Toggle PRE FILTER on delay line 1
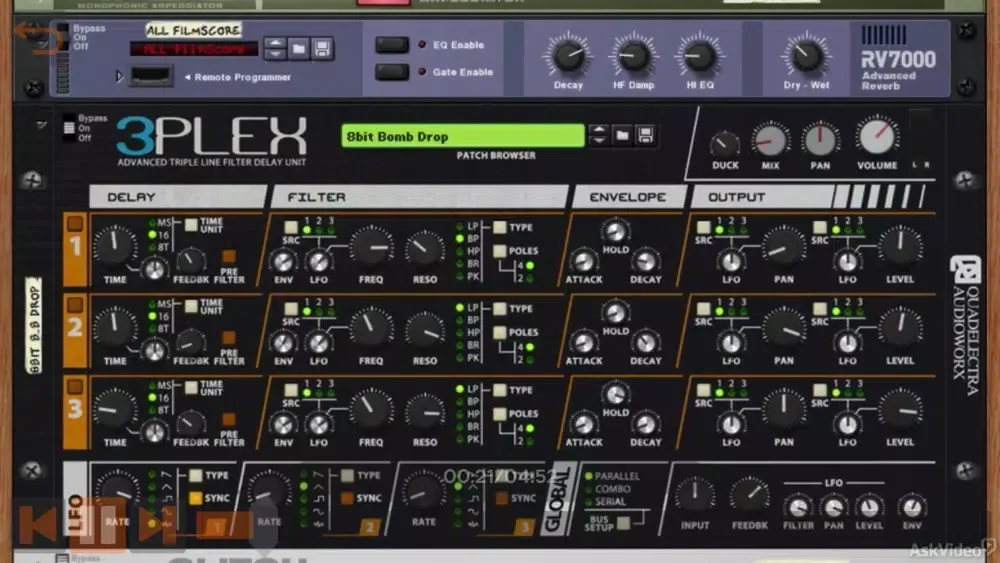1000x563 pixels. tap(228, 256)
